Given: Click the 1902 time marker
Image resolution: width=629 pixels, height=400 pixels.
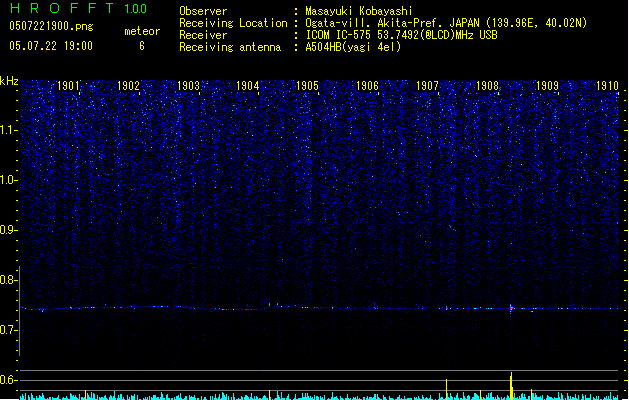Looking at the screenshot, I should point(128,86).
